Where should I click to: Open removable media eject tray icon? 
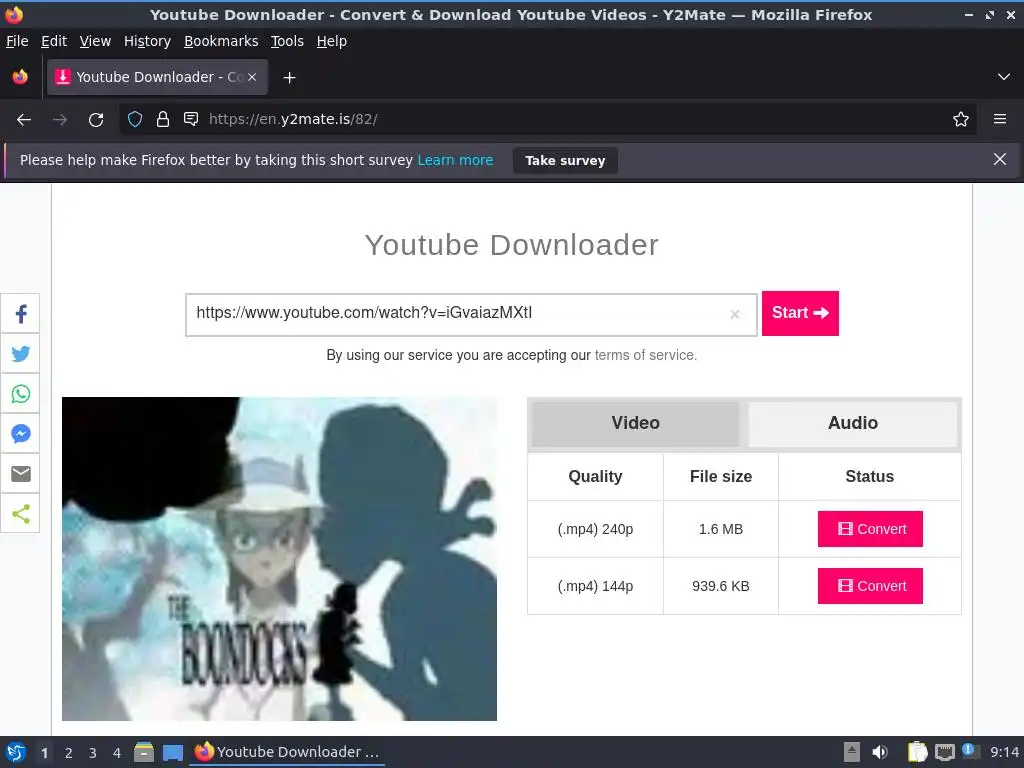pyautogui.click(x=852, y=752)
